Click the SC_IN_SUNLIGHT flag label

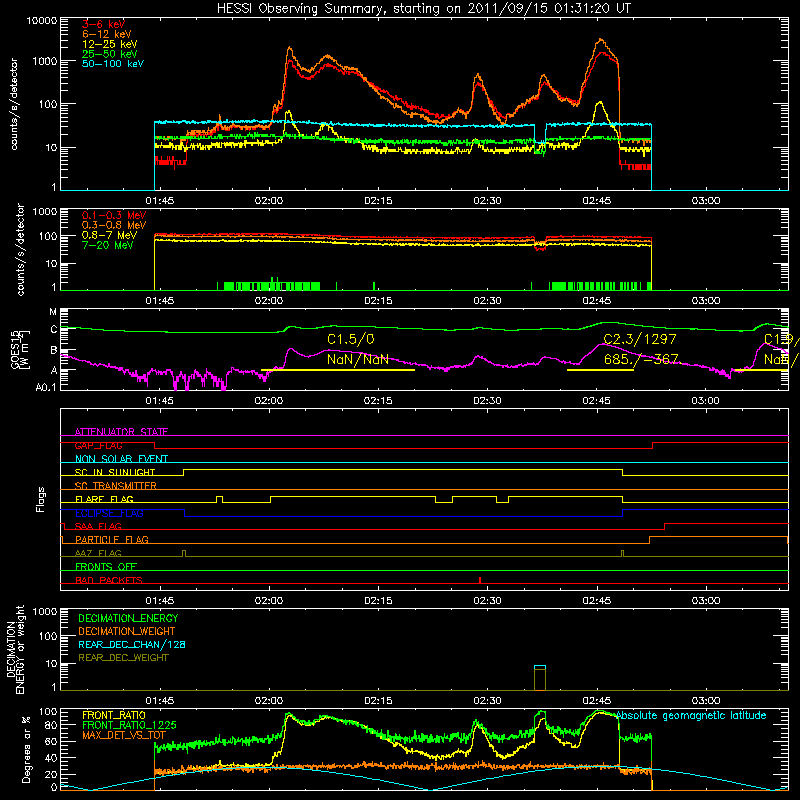(x=115, y=472)
